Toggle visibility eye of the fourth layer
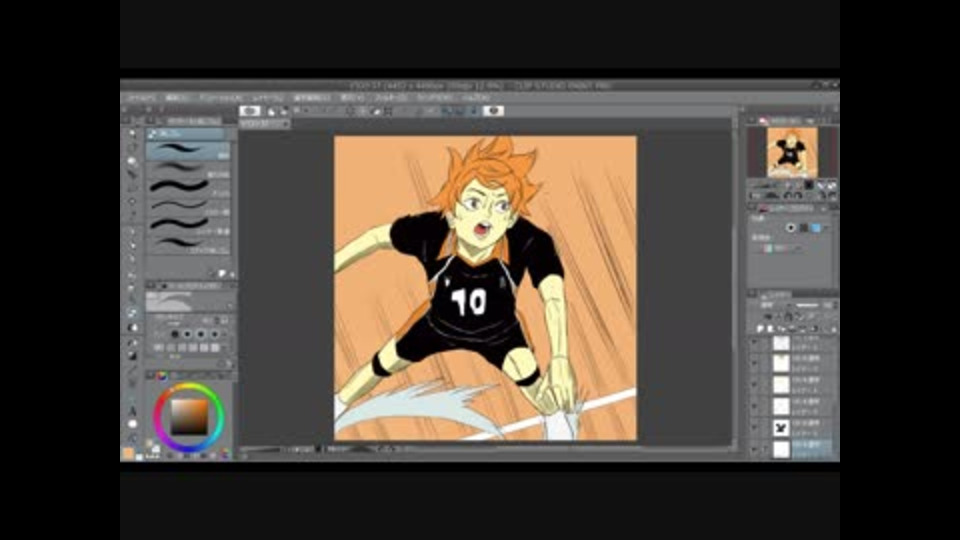This screenshot has width=960, height=540. pos(754,407)
